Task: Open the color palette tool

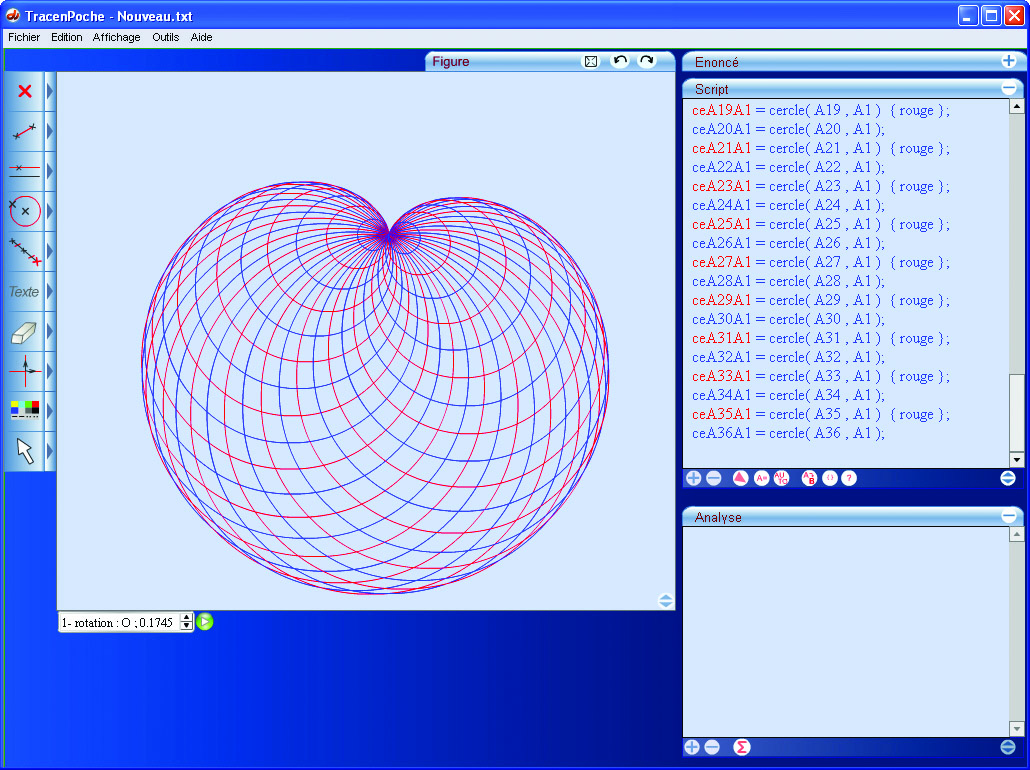Action: pos(25,411)
